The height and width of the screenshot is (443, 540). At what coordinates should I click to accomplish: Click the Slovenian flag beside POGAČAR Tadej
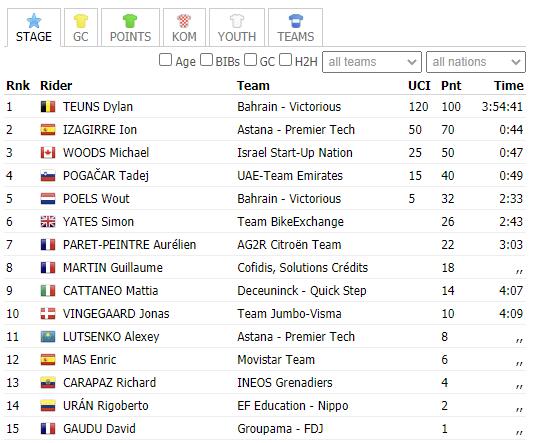pyautogui.click(x=48, y=176)
